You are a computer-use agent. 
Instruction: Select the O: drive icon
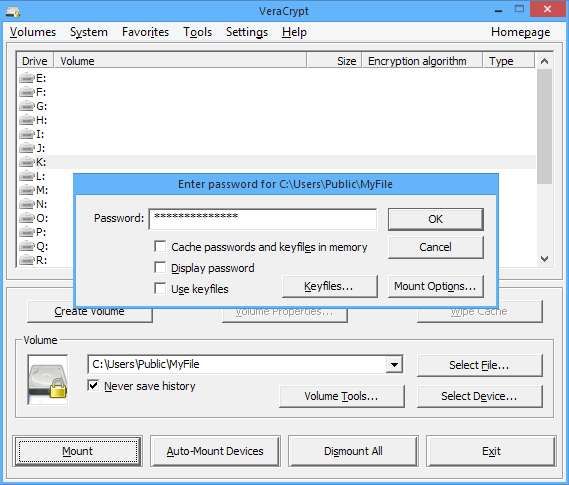point(27,218)
